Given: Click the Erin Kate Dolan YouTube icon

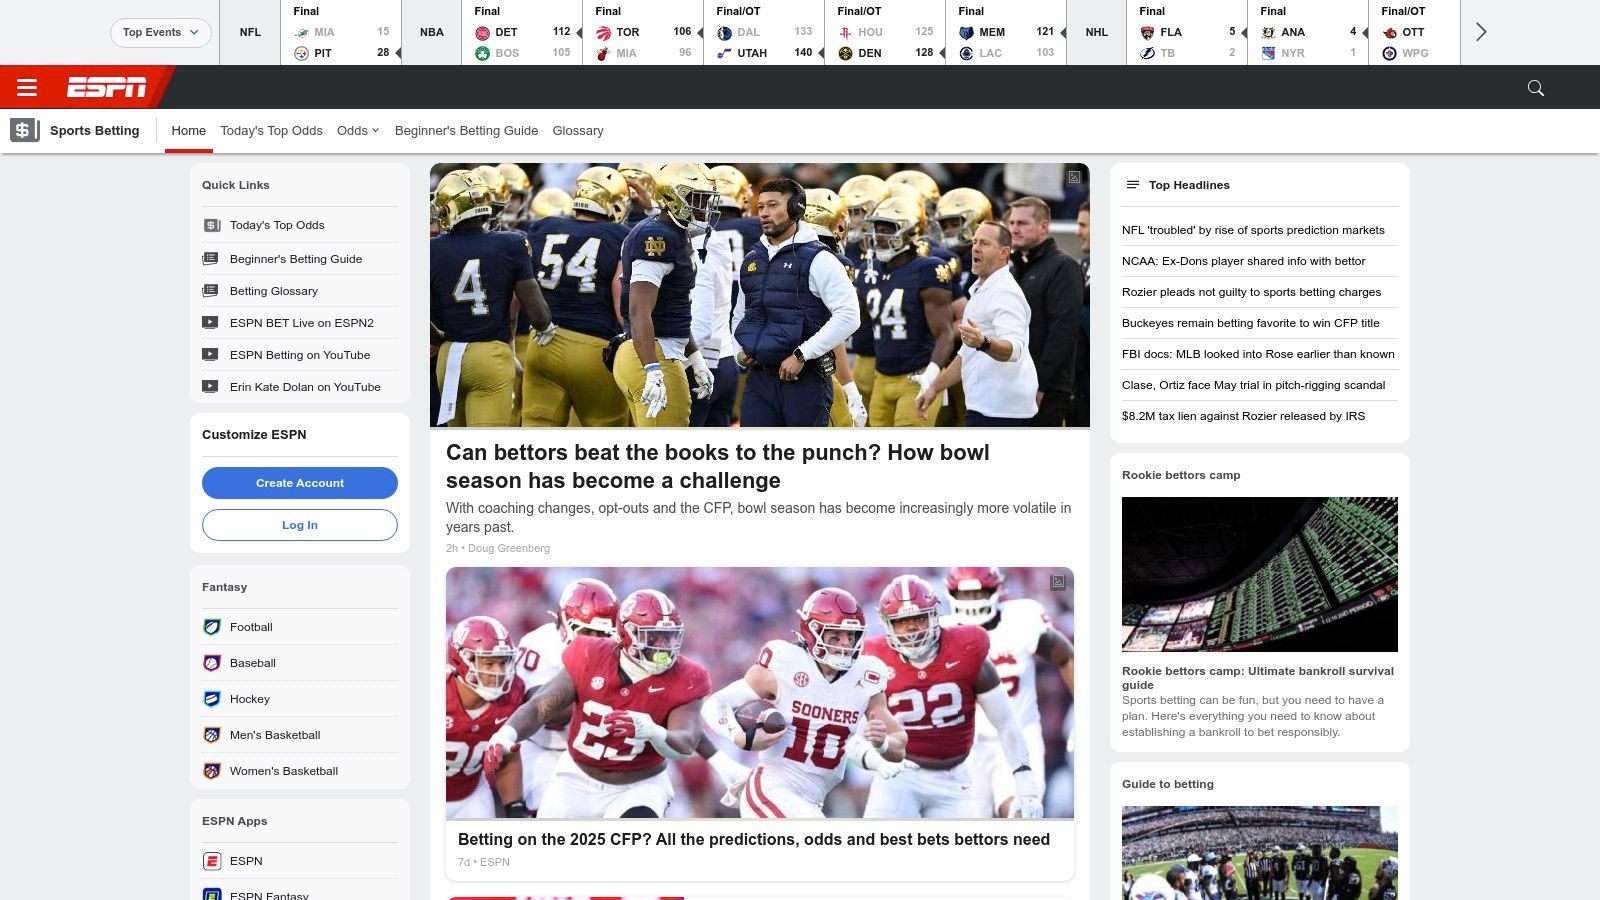Looking at the screenshot, I should coord(211,387).
